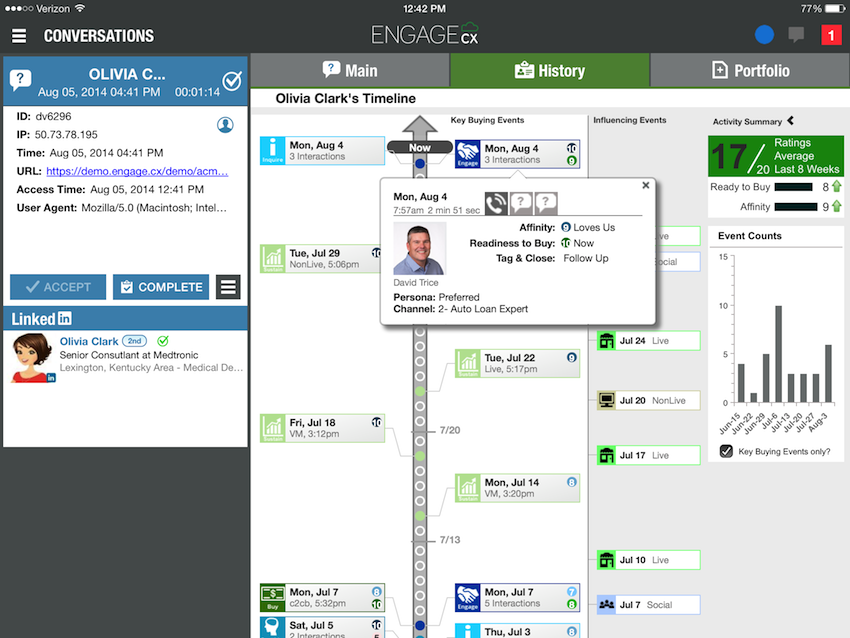850x638 pixels.
Task: Tap the tallest bar in Event Counts chart
Action: click(778, 354)
